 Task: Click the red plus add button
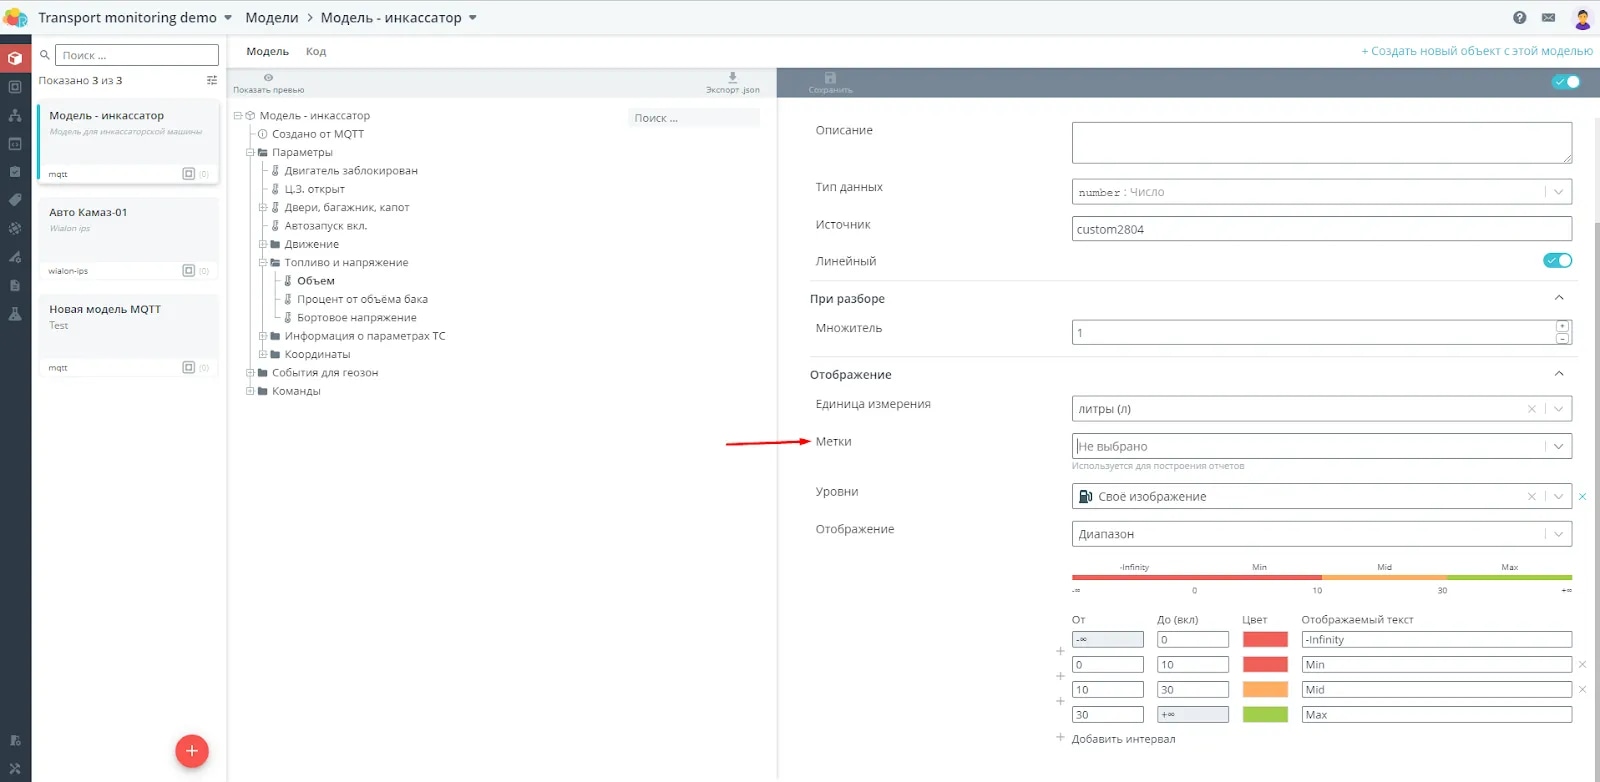pos(192,751)
